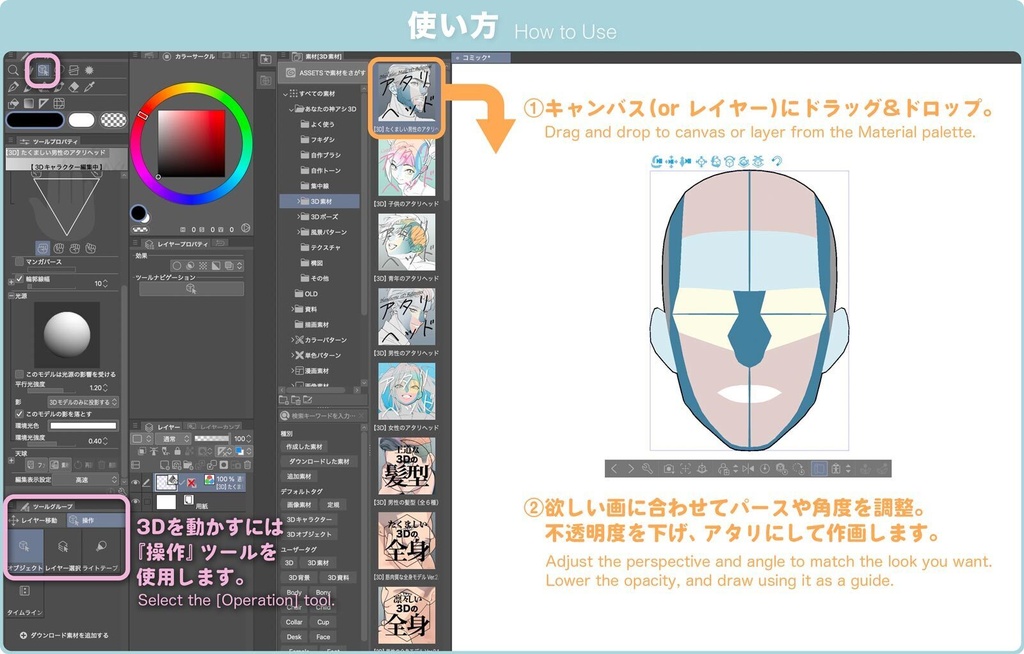Select the Layer Select (レイヤー選択) sub tool
Viewport: 1024px width, 654px height.
coord(63,551)
